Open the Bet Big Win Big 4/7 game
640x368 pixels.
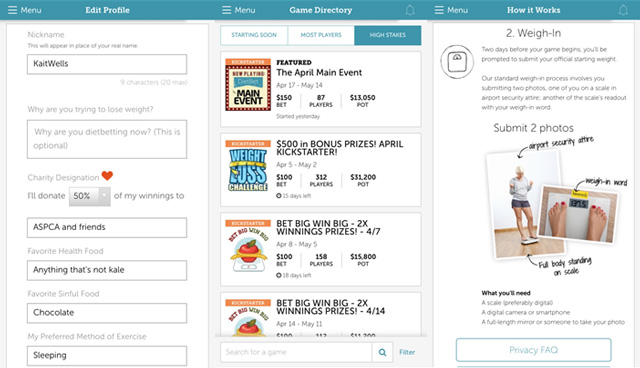[321, 249]
